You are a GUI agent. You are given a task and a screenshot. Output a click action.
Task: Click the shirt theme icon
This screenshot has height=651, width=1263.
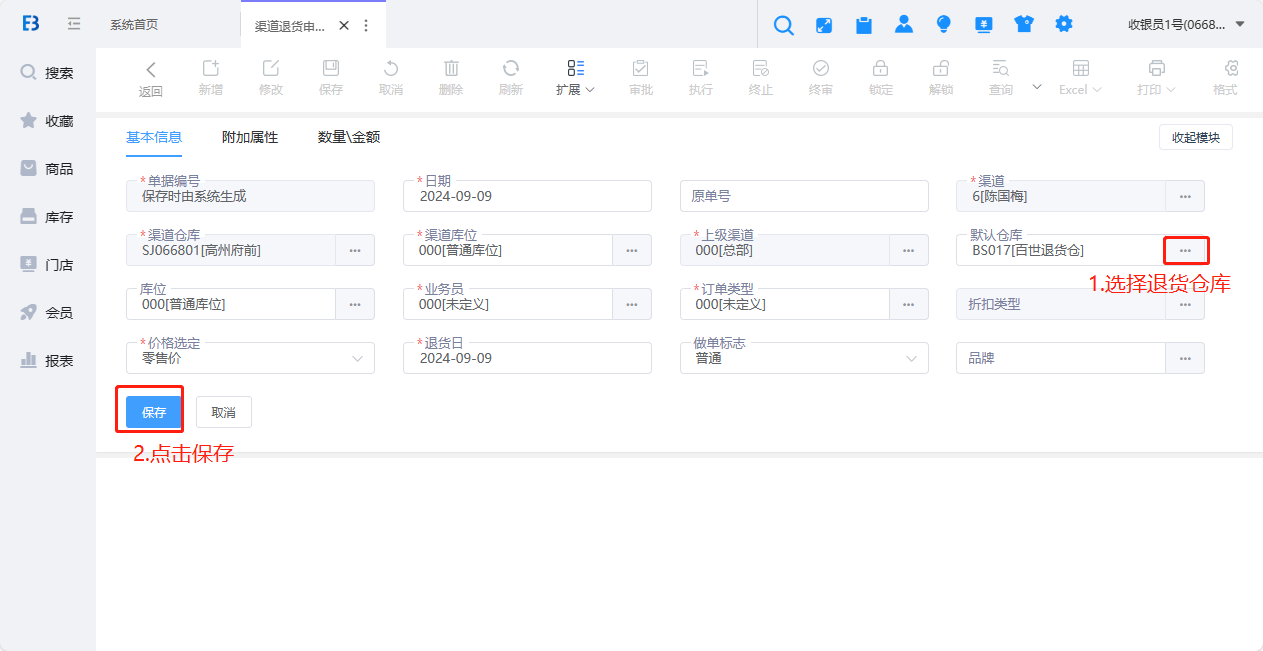(x=1024, y=25)
